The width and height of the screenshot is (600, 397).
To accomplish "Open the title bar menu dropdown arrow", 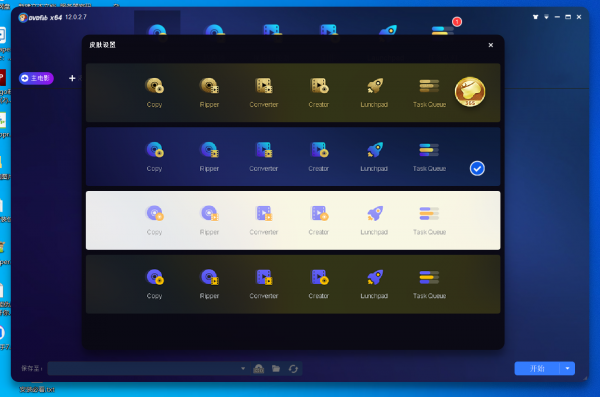I will point(546,17).
